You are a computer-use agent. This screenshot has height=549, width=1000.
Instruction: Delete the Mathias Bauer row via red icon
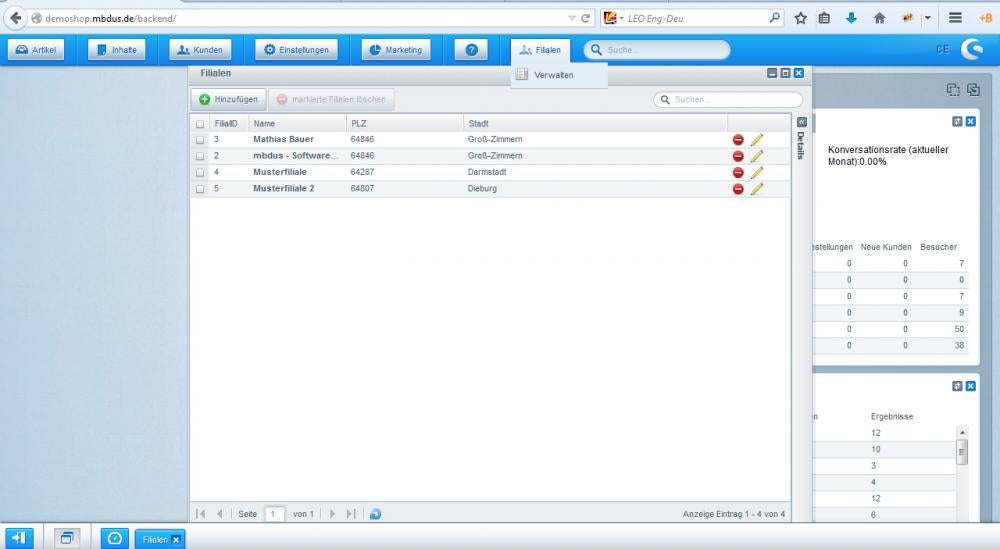(738, 140)
